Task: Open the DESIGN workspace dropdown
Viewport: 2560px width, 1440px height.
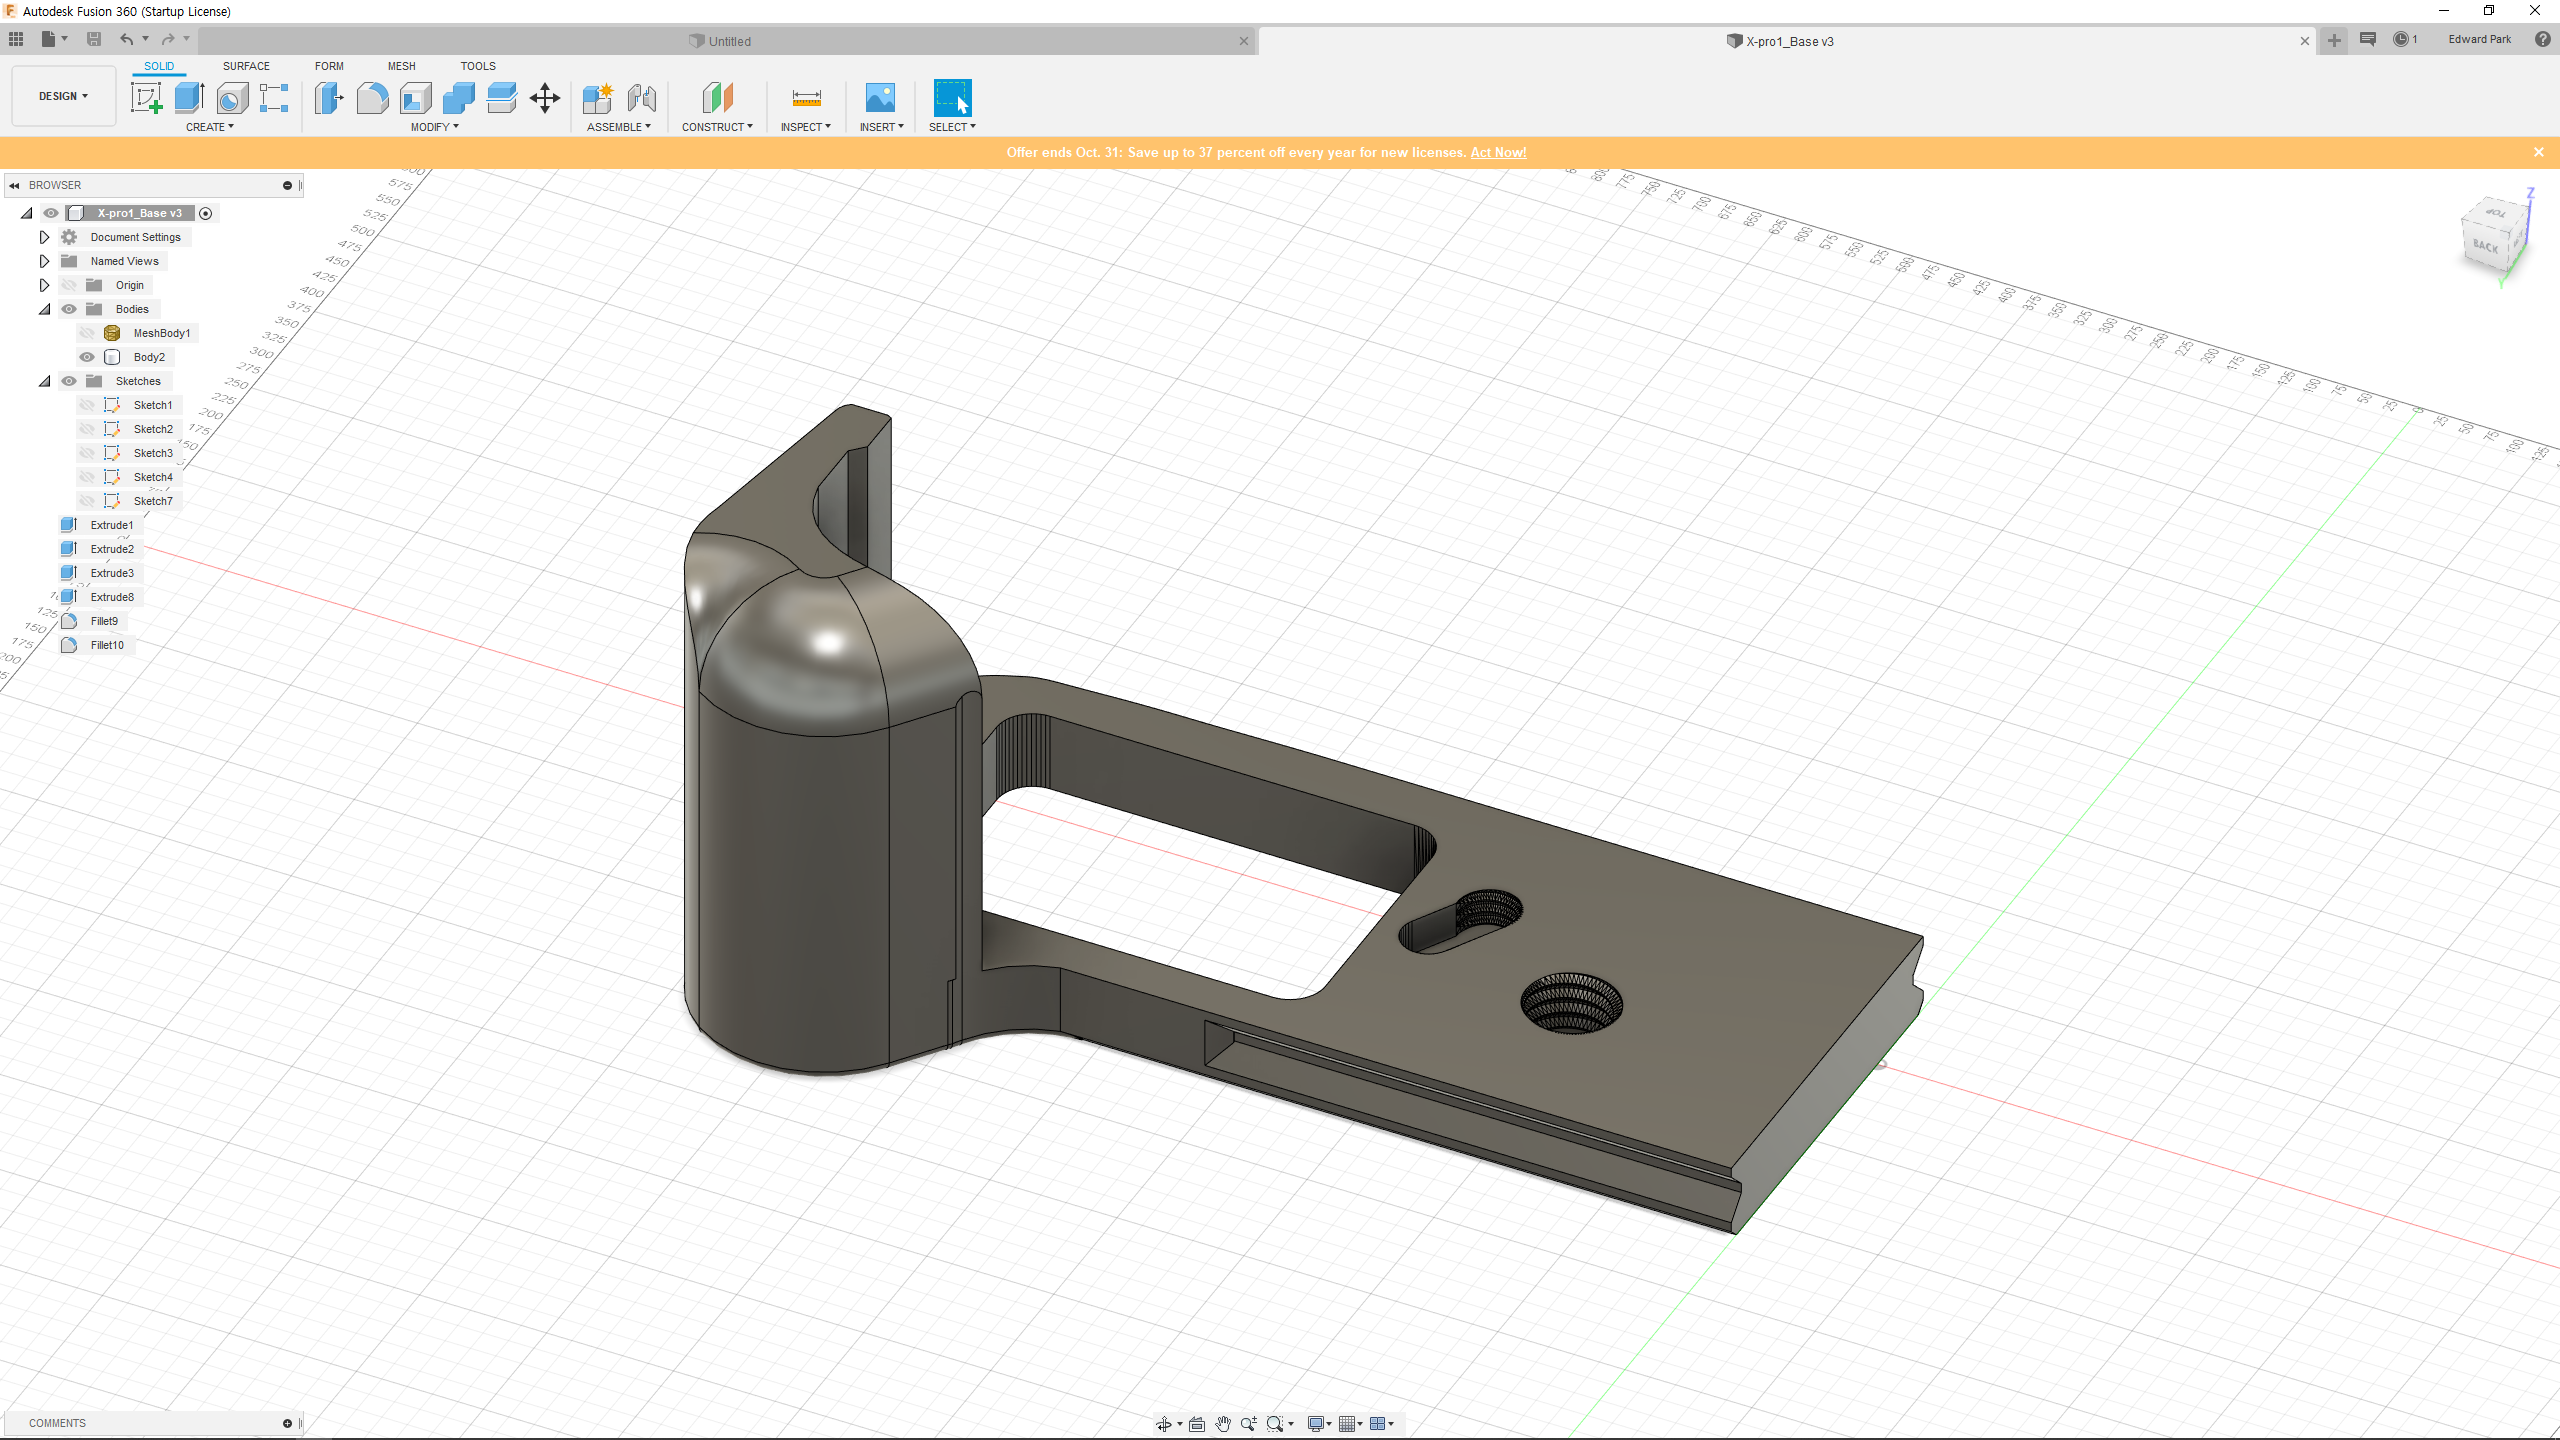Action: click(x=64, y=96)
